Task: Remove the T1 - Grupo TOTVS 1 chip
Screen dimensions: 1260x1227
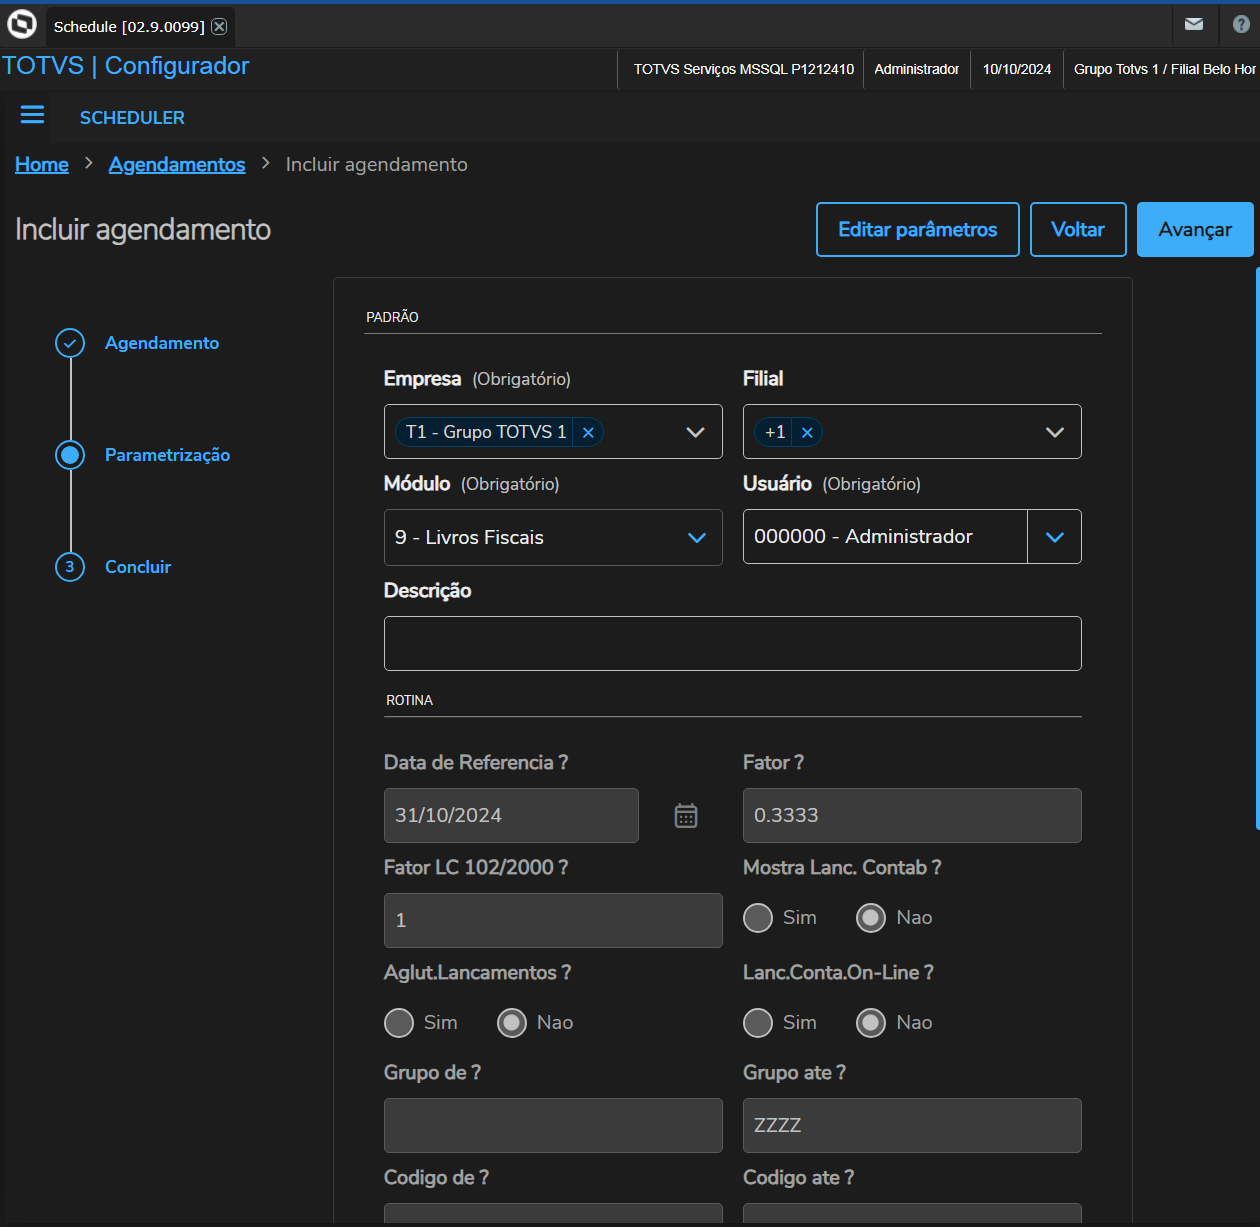Action: 588,433
